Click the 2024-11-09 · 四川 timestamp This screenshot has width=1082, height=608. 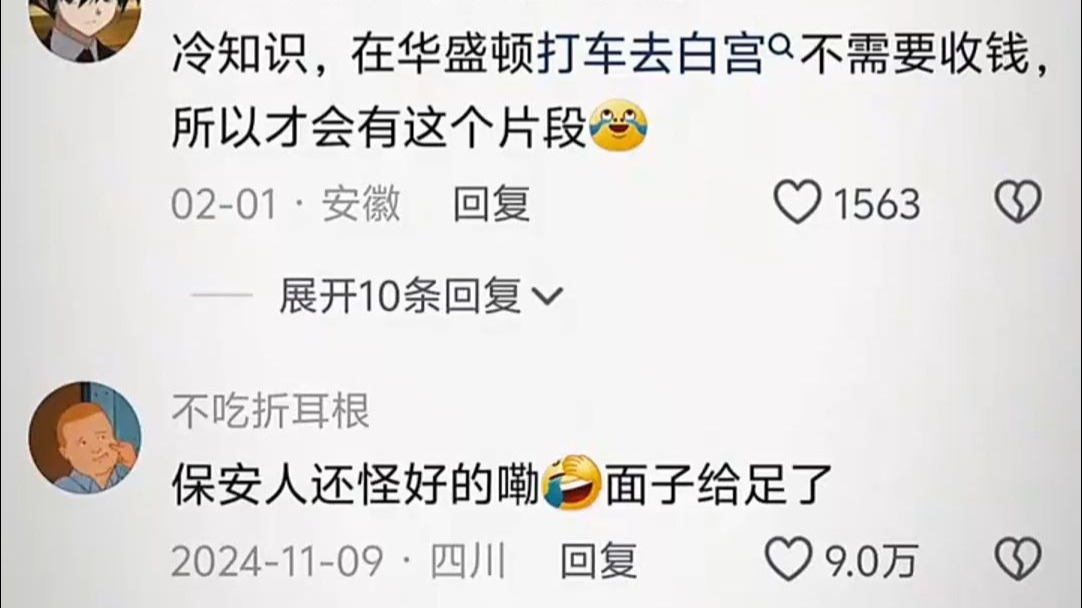(339, 561)
